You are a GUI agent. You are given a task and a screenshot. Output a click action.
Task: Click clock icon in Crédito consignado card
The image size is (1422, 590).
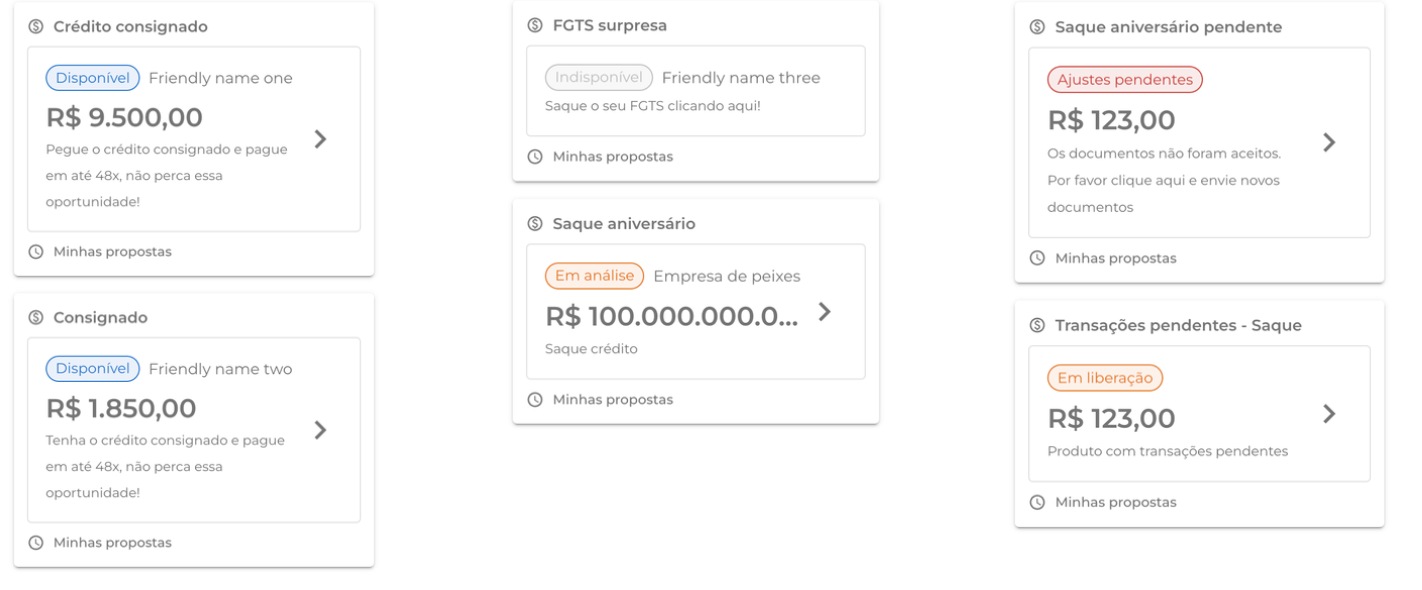[x=36, y=252]
